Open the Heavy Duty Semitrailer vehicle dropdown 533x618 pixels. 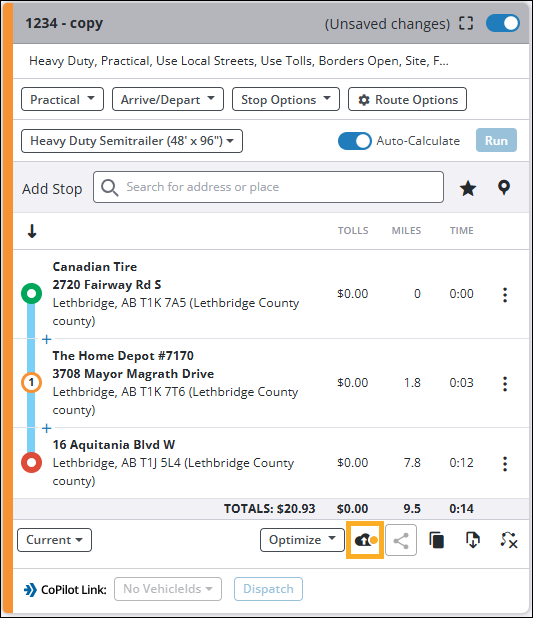(x=132, y=141)
